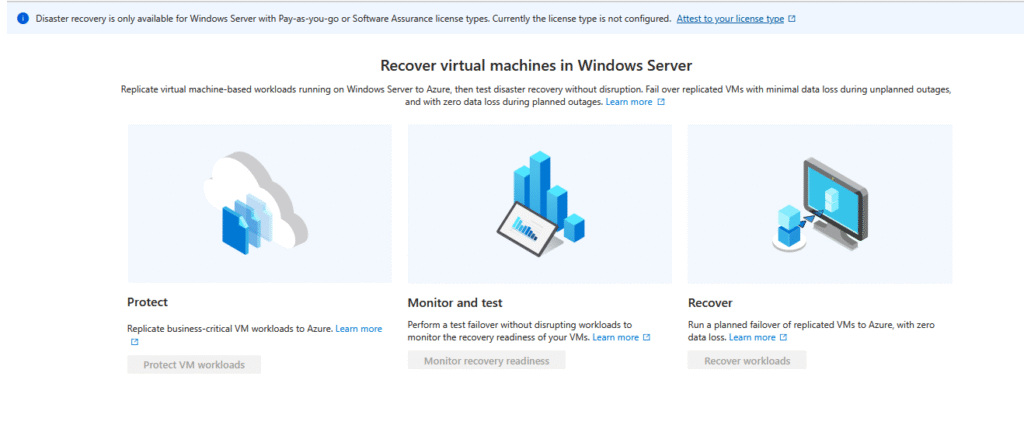The image size is (1024, 422).
Task: Click the Monitor and test section title
Action: tap(455, 303)
